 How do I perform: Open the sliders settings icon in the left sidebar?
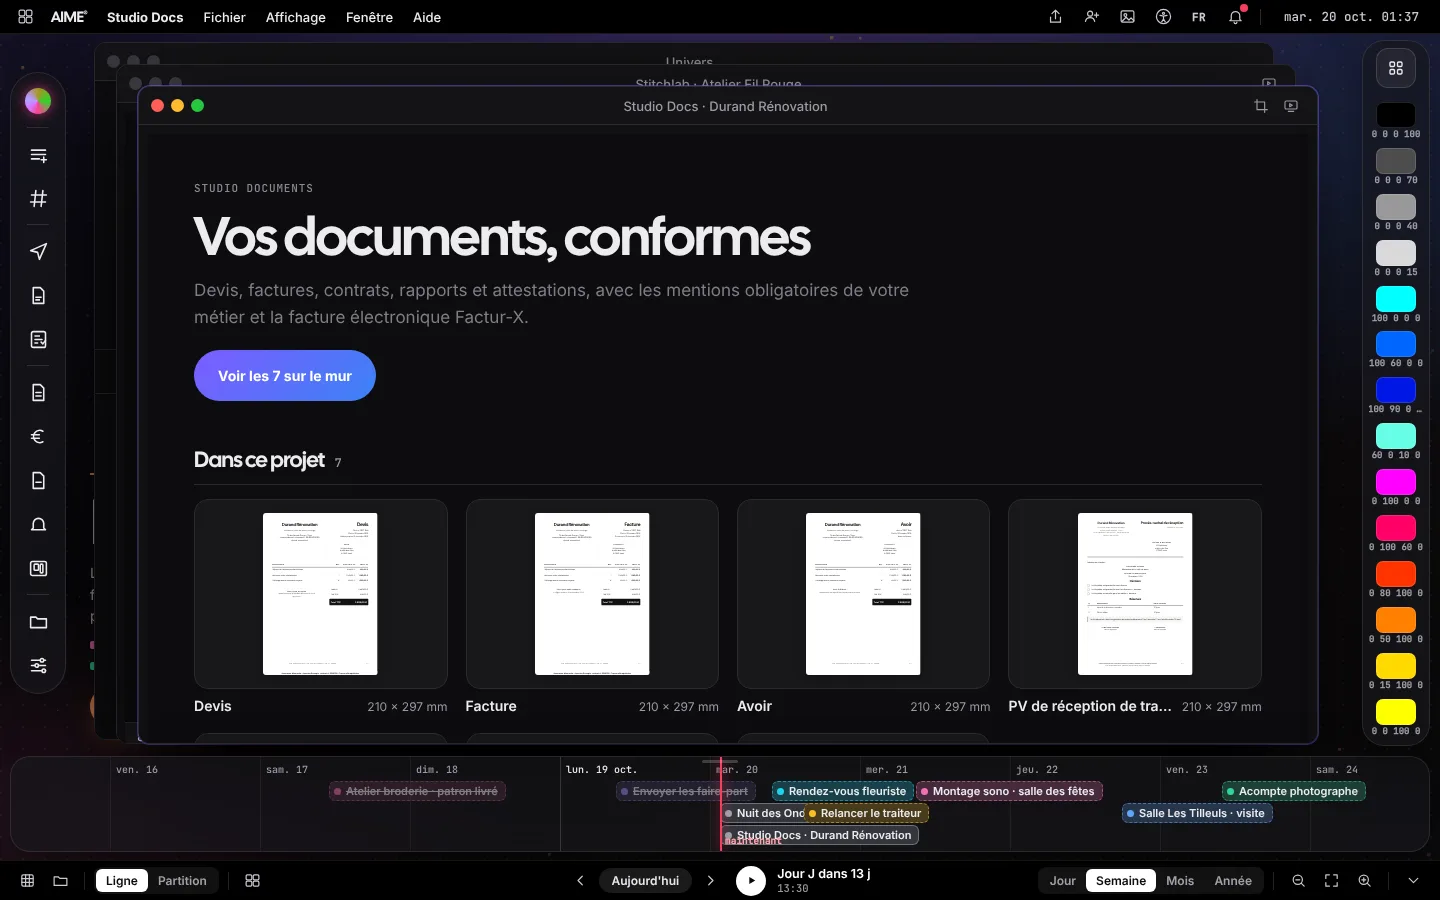coord(38,666)
